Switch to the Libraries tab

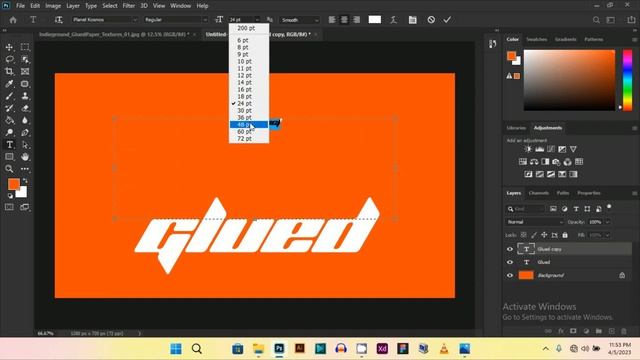click(516, 128)
